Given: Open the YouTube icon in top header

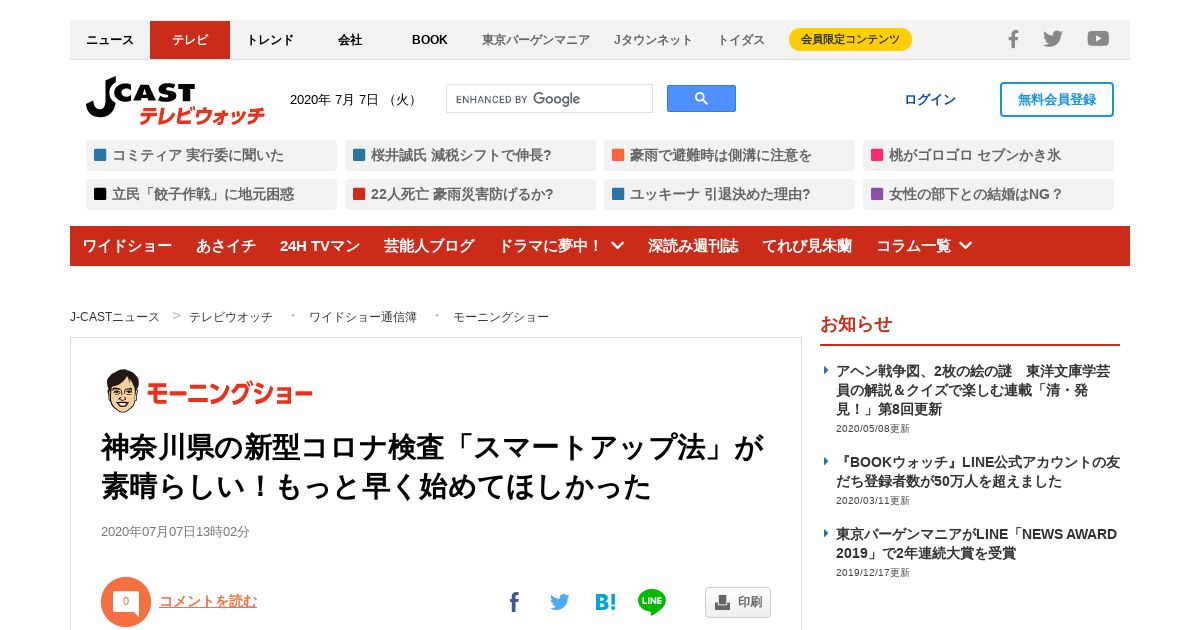Looking at the screenshot, I should (1098, 39).
